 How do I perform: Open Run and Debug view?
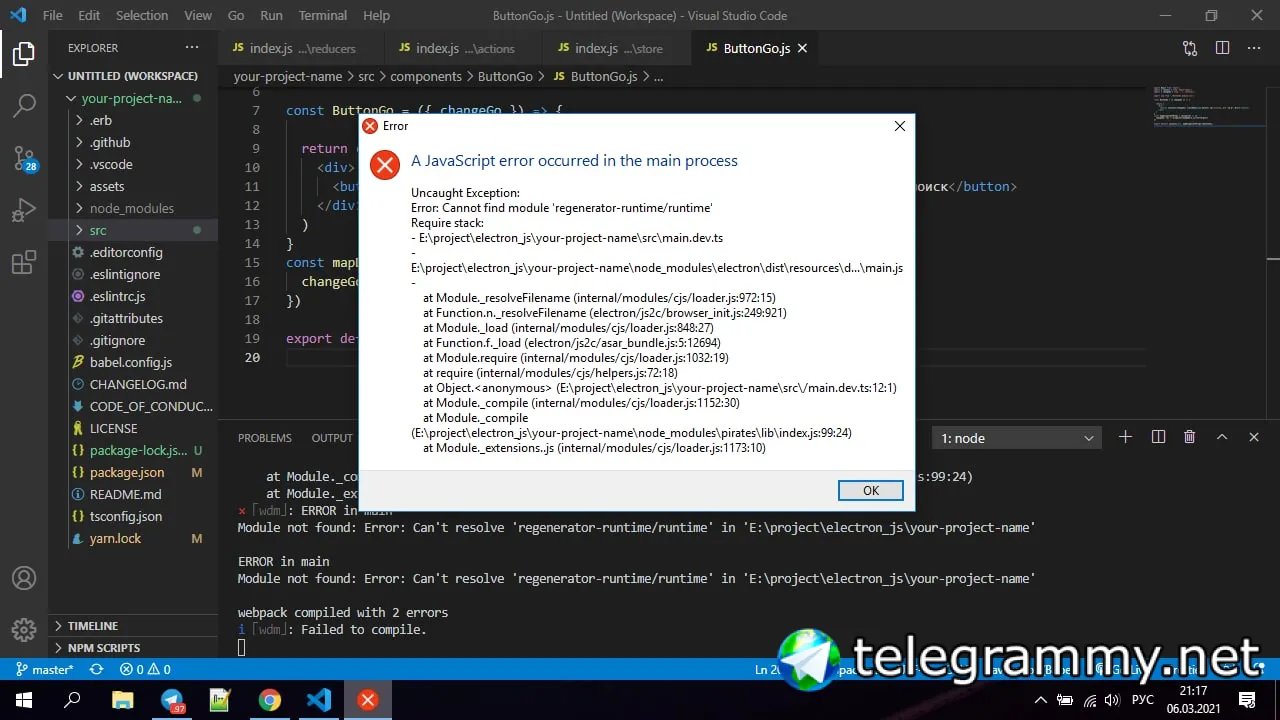[24, 210]
